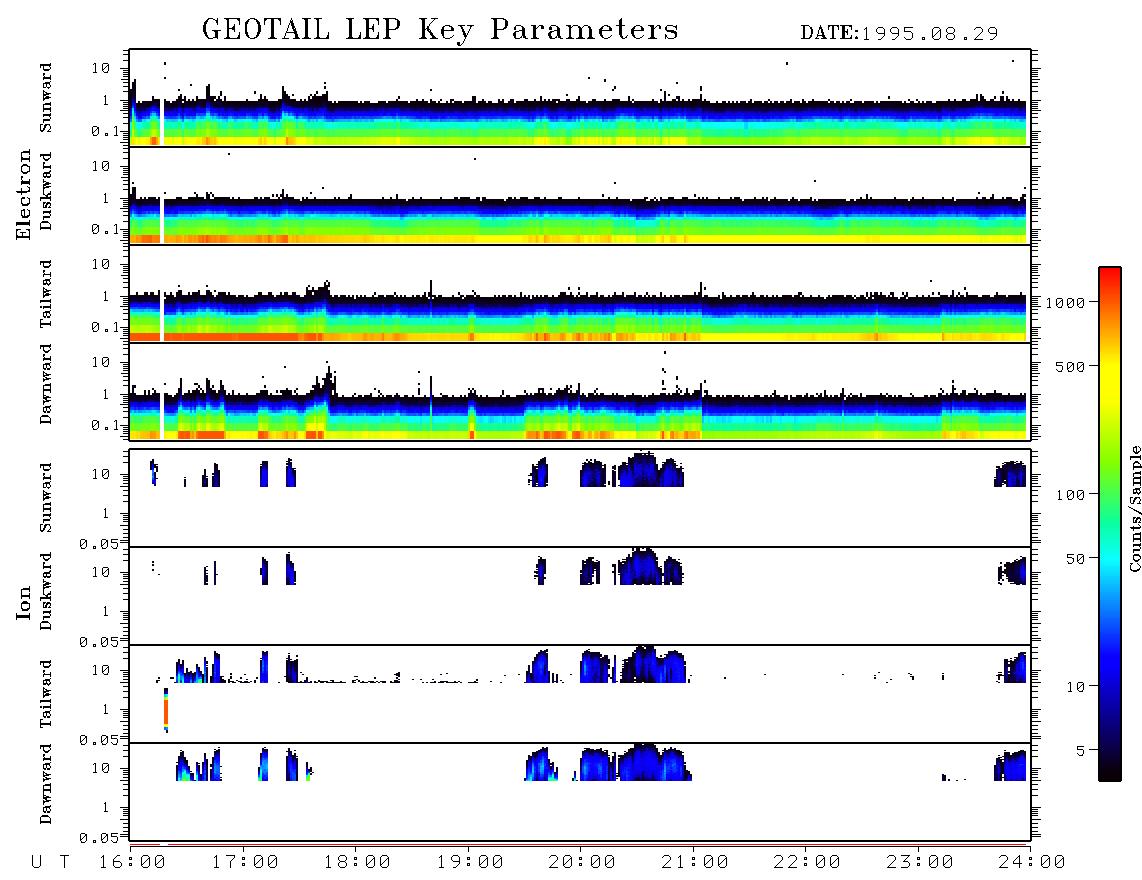Click the GEOTAIL LEP Key Parameters title
Screen dimensions: 1142x880
(440, 30)
